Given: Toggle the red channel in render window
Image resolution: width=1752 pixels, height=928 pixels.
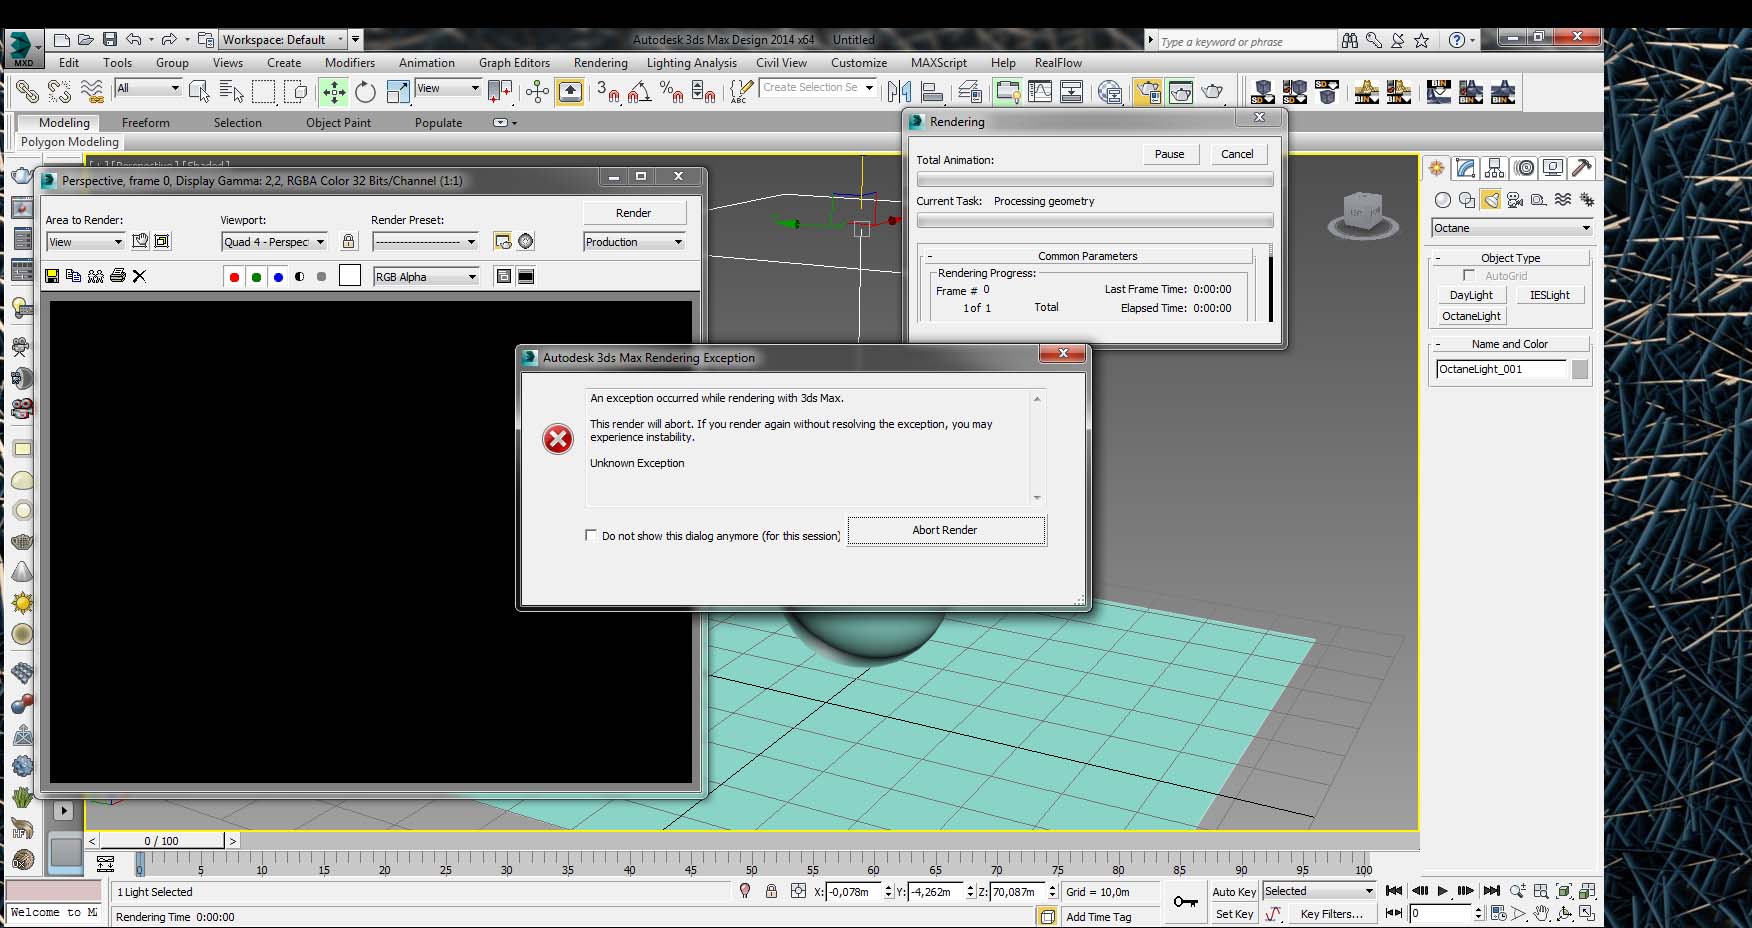Looking at the screenshot, I should point(234,277).
